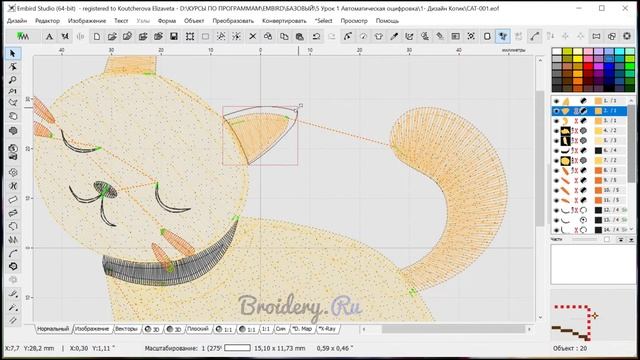Hide object 8 with its eye icon

point(556,170)
